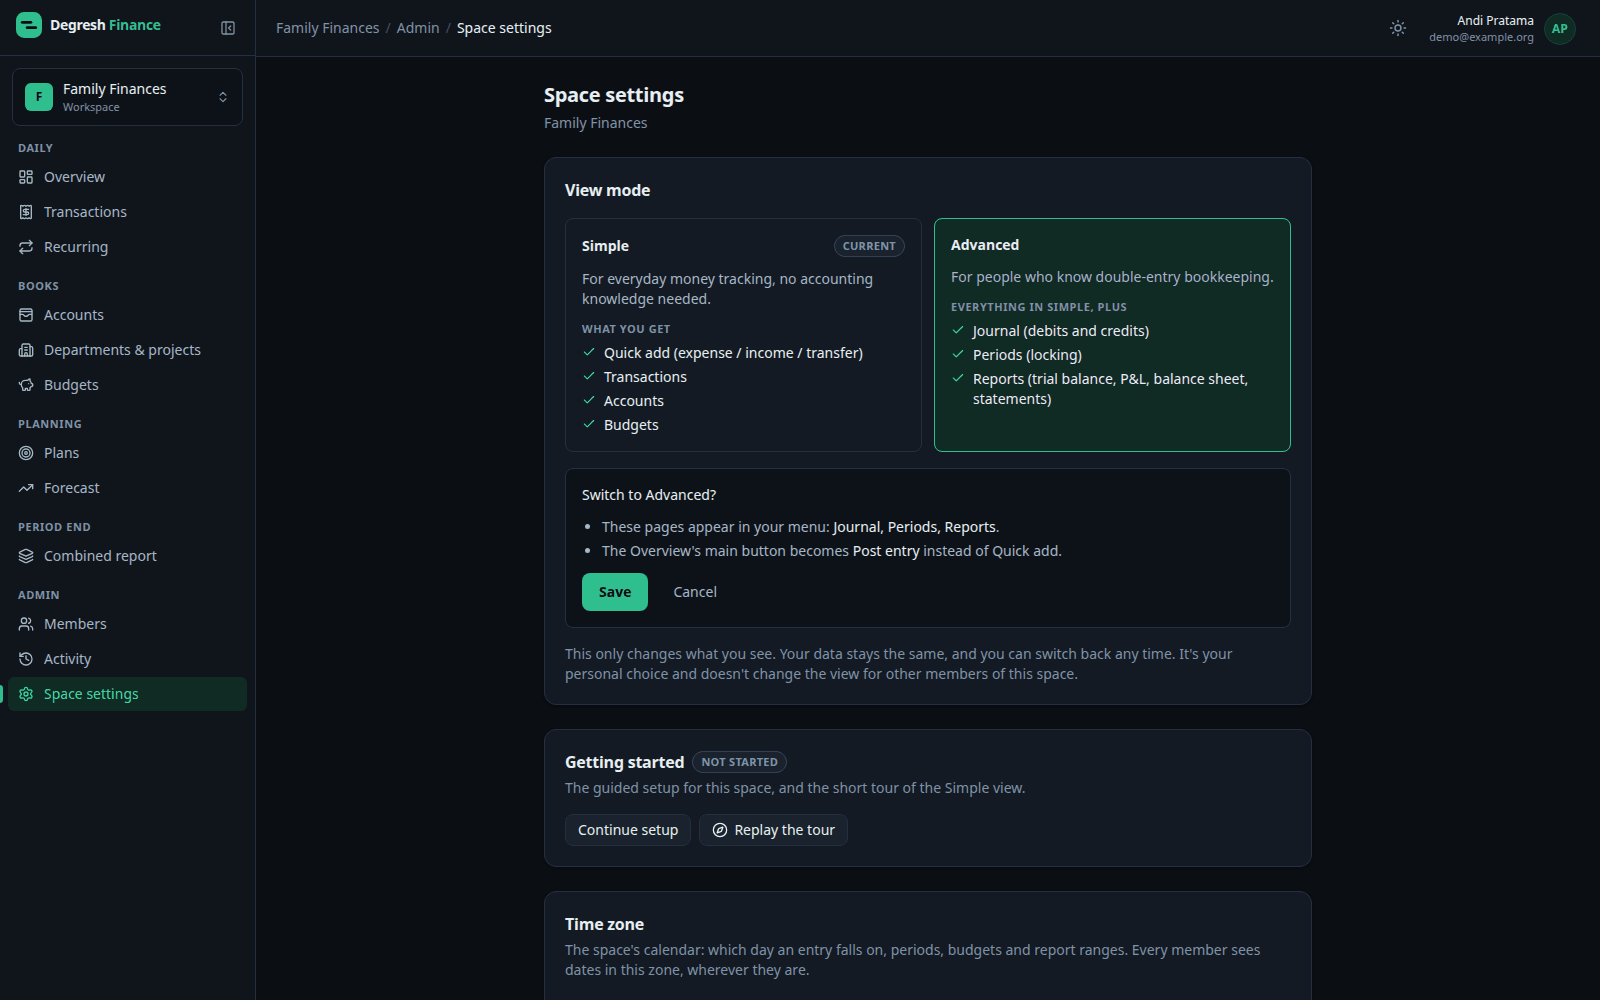
Task: Select the Simple view mode card
Action: (x=743, y=335)
